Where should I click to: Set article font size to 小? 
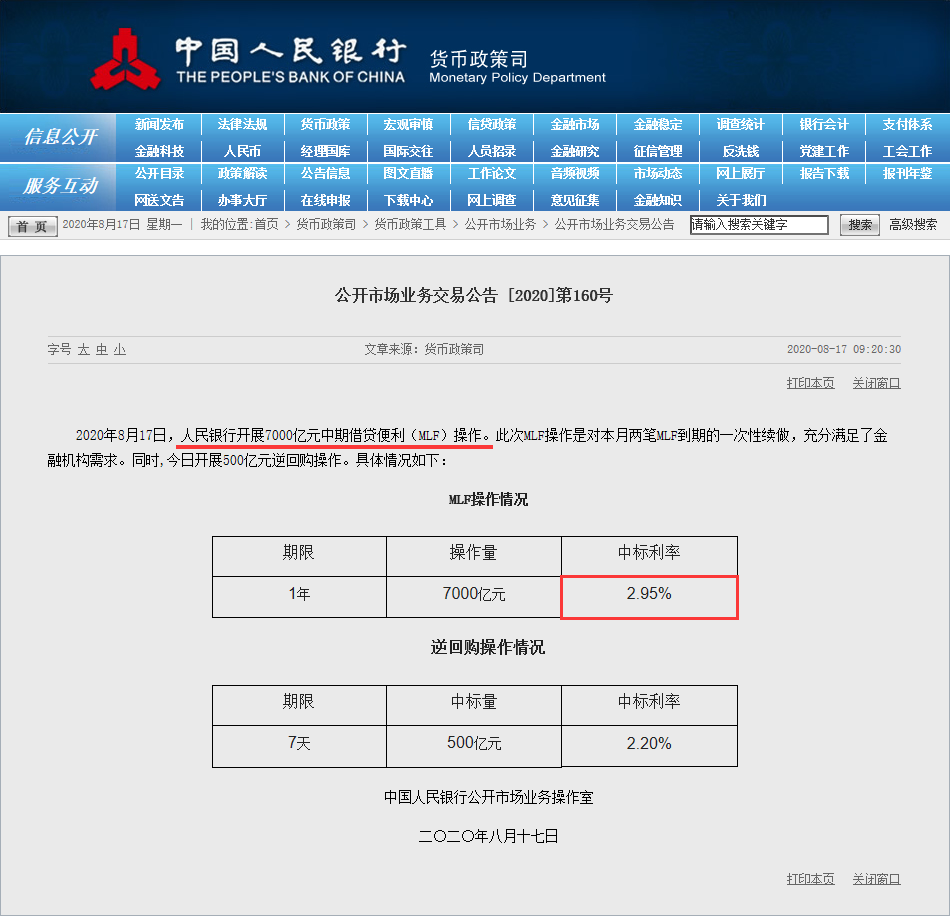119,350
